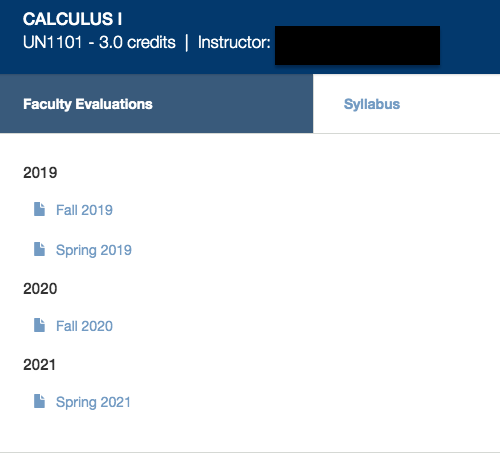The image size is (500, 460).
Task: Click the blacked-out instructor name box
Action: click(x=357, y=45)
